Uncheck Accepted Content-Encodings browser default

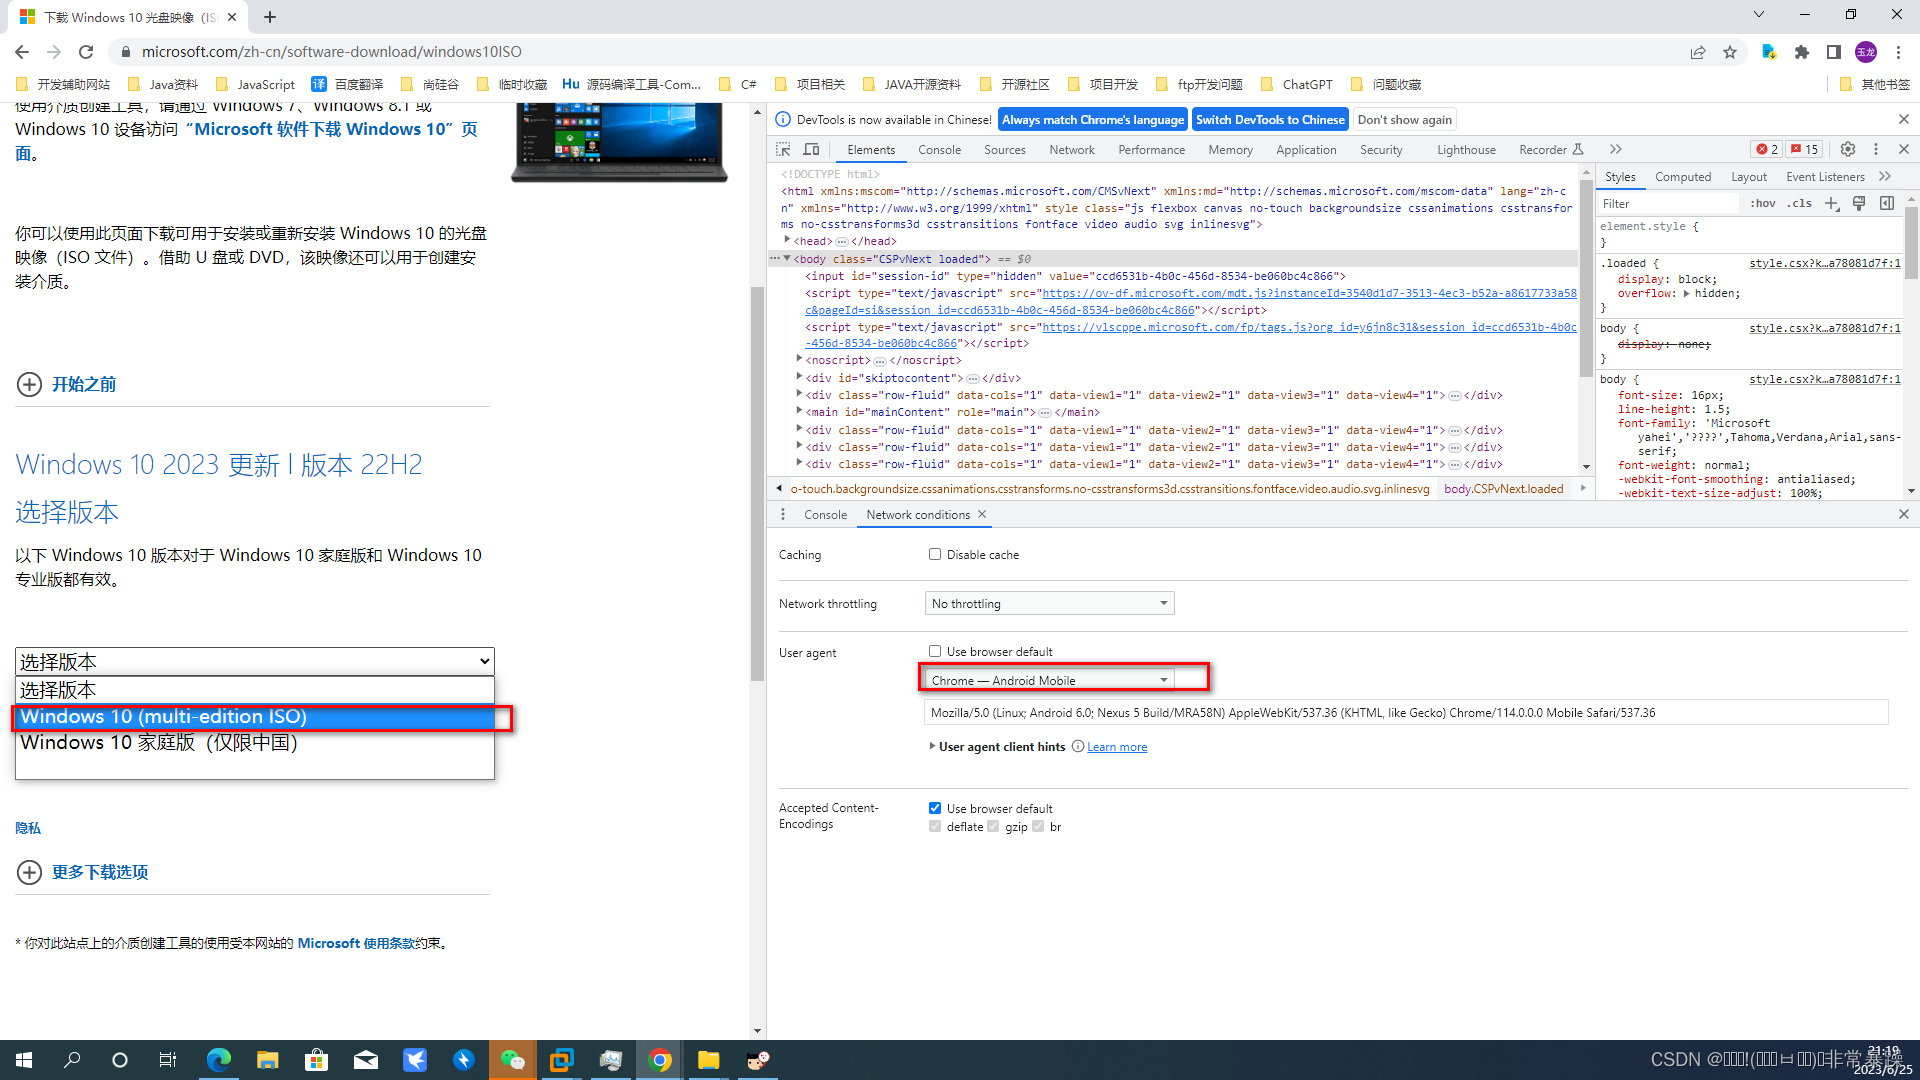tap(935, 808)
